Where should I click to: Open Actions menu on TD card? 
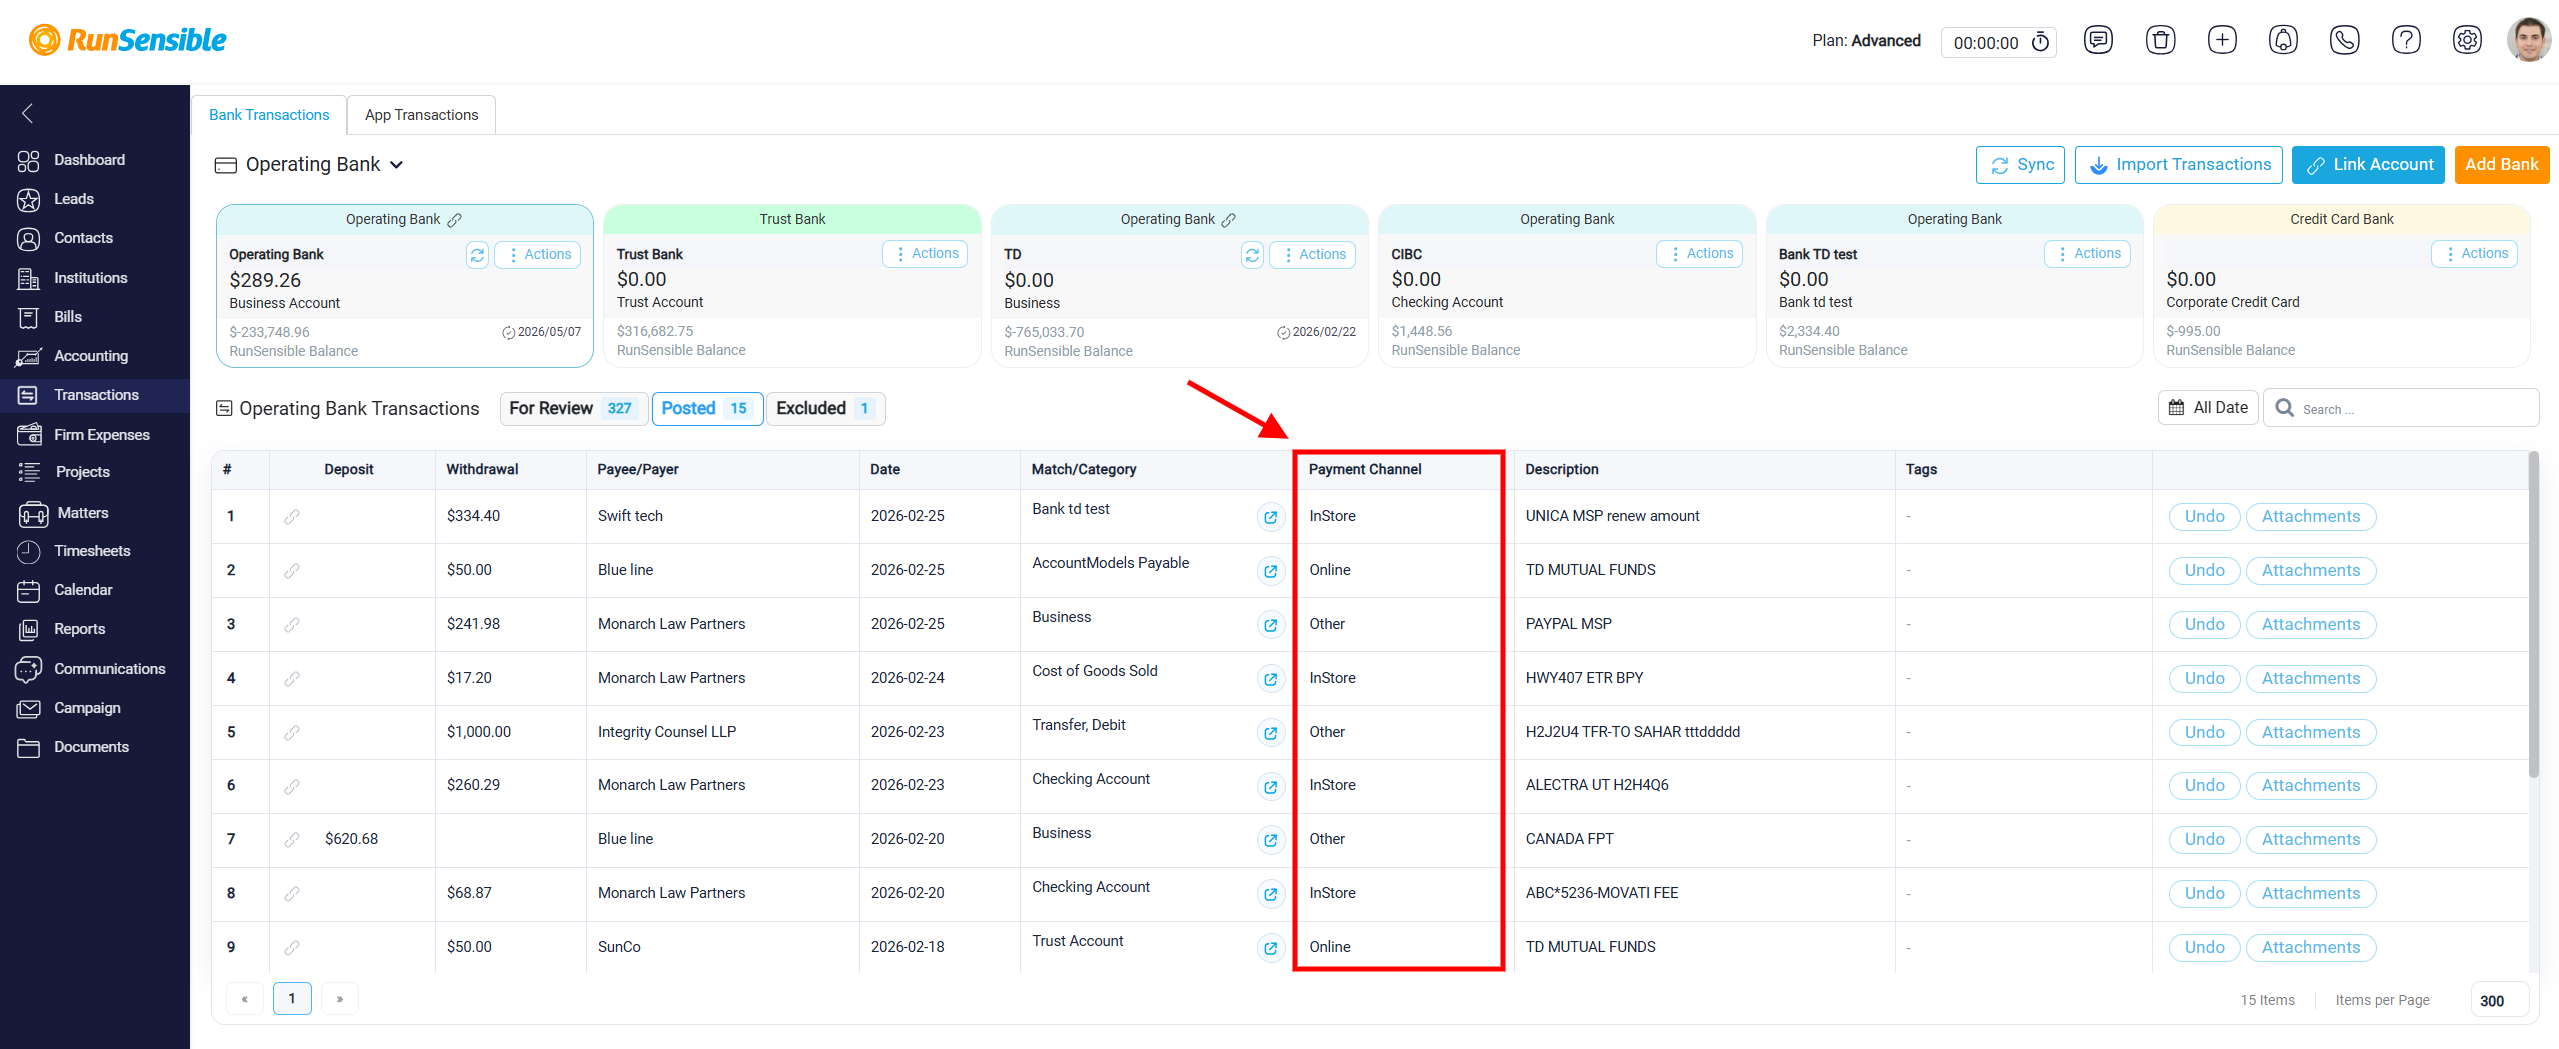pyautogui.click(x=1313, y=255)
